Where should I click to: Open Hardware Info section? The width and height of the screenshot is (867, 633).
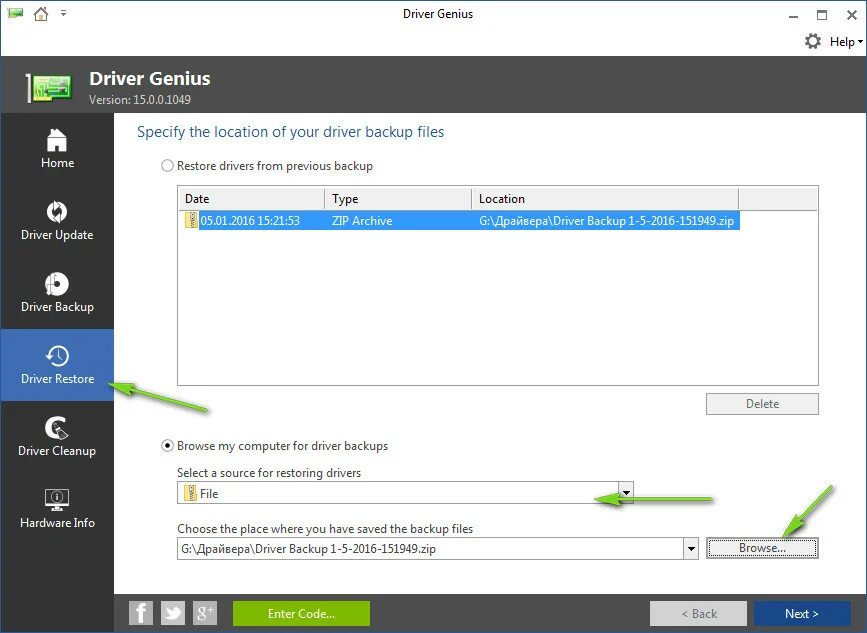[57, 509]
